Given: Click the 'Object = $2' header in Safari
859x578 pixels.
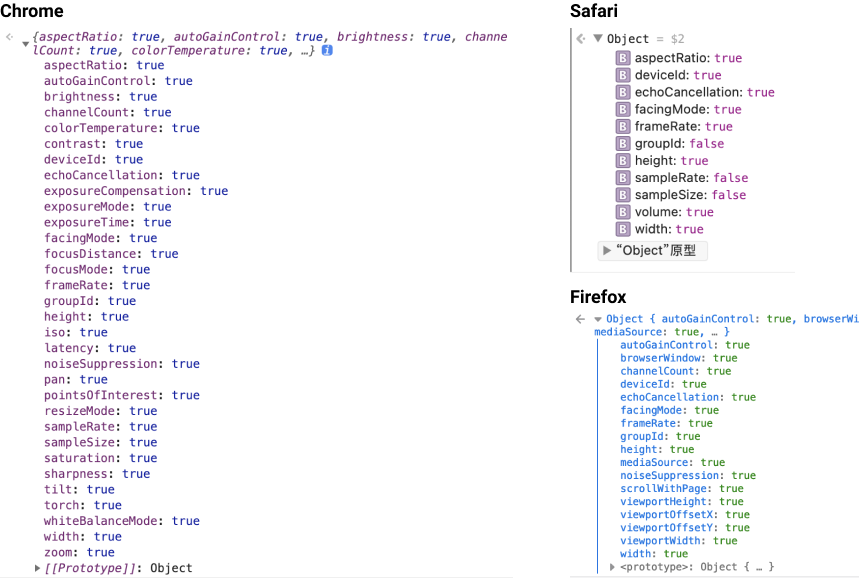Looking at the screenshot, I should click(645, 39).
